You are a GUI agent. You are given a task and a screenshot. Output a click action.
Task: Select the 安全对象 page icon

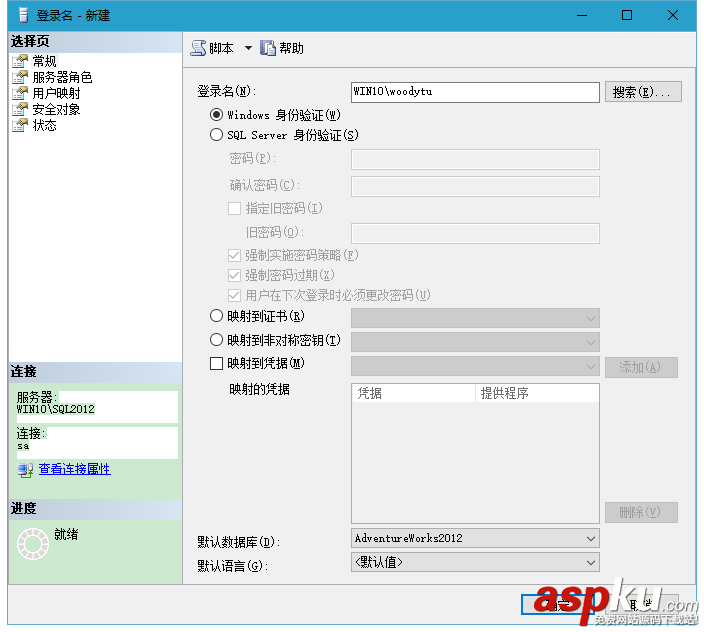[20, 109]
